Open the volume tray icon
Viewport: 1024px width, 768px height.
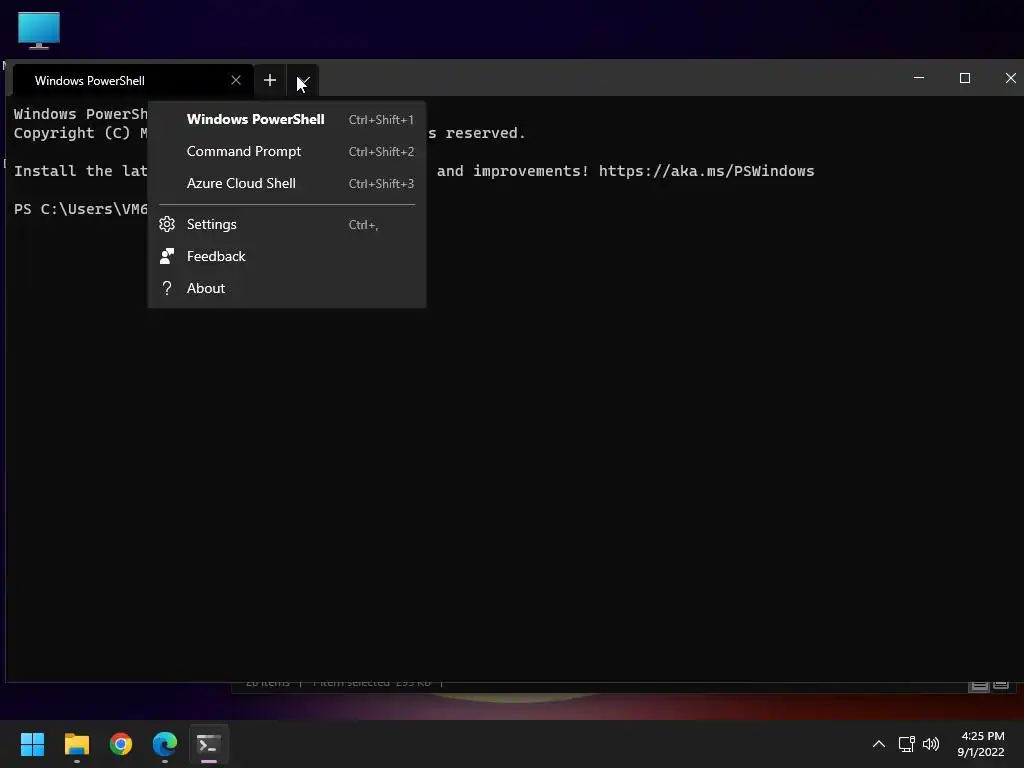pyautogui.click(x=931, y=744)
